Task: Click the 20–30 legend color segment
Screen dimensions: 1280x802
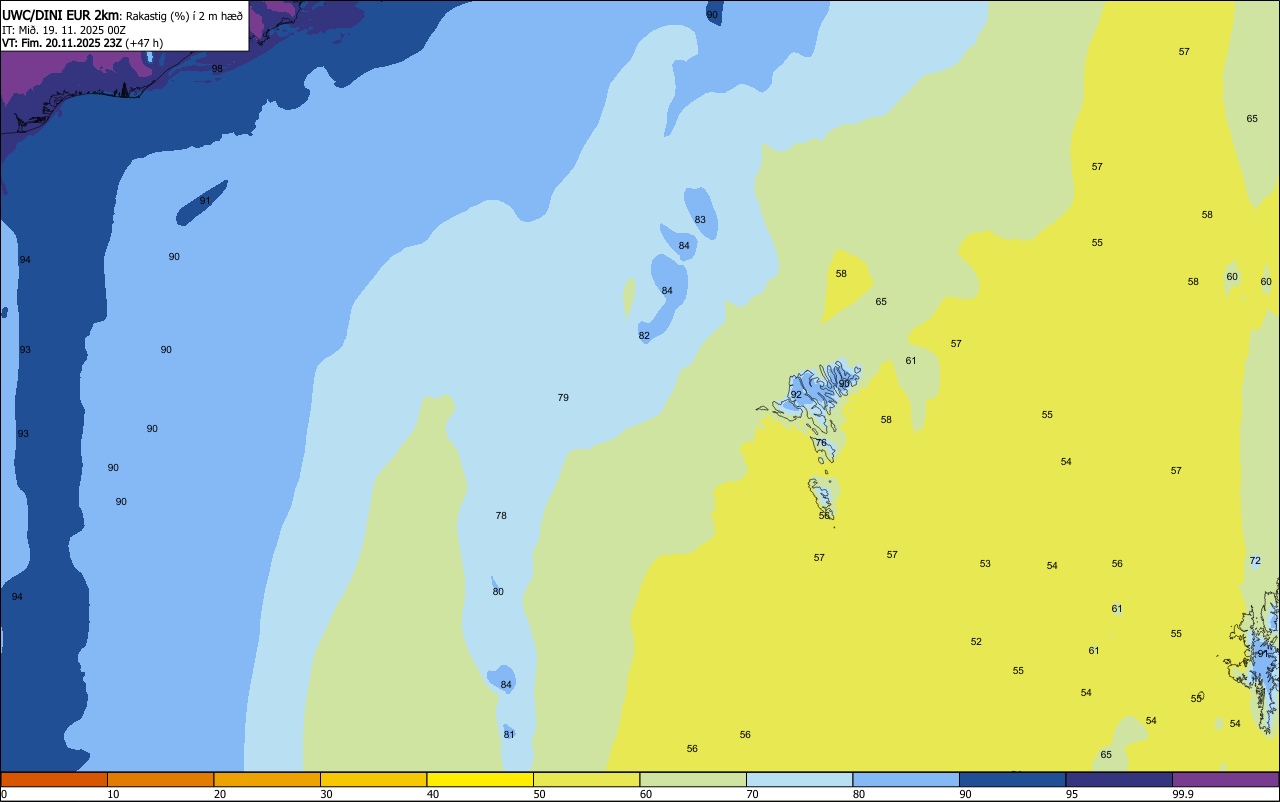Action: pos(267,779)
